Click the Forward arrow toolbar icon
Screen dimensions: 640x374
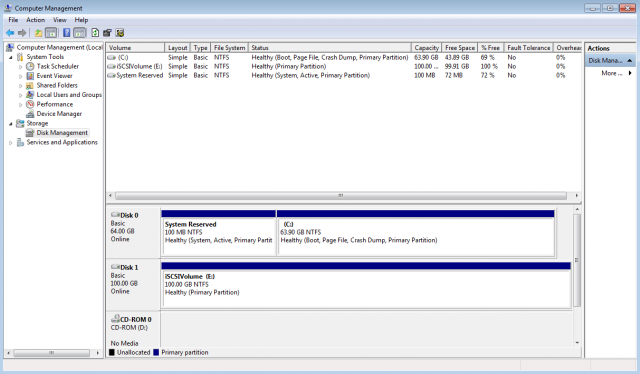pyautogui.click(x=22, y=33)
